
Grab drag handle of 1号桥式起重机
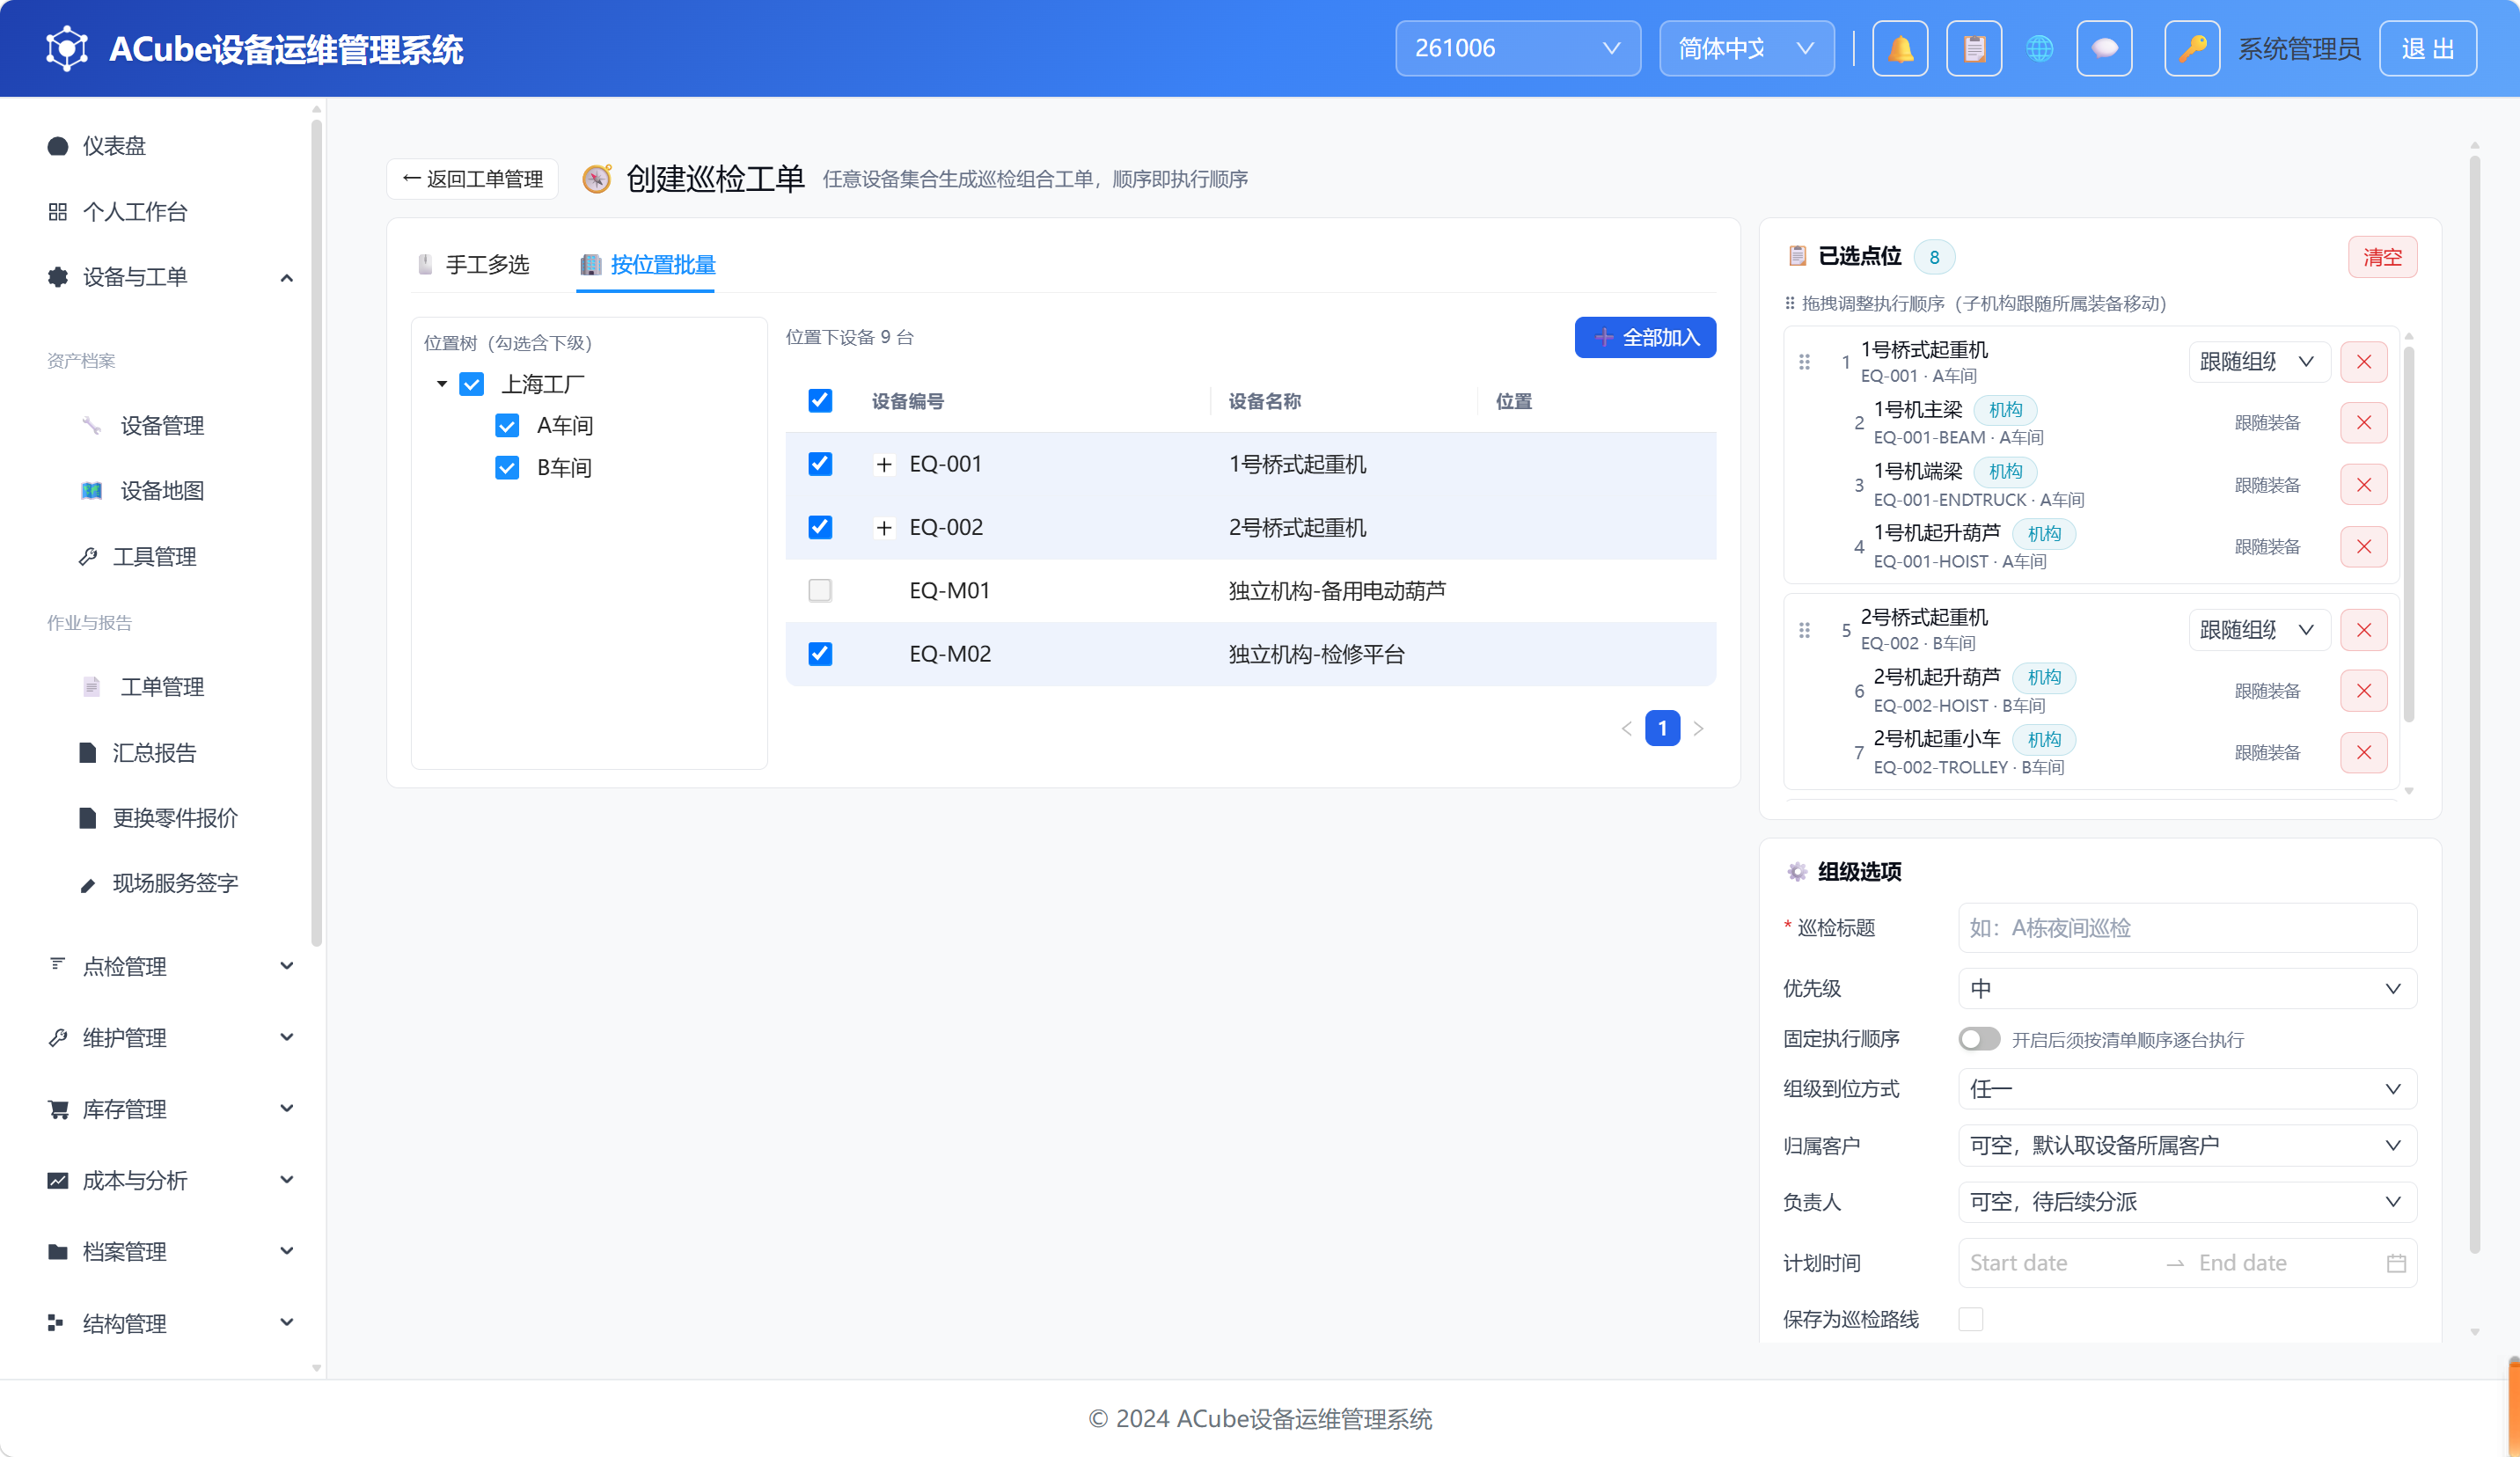[1804, 362]
